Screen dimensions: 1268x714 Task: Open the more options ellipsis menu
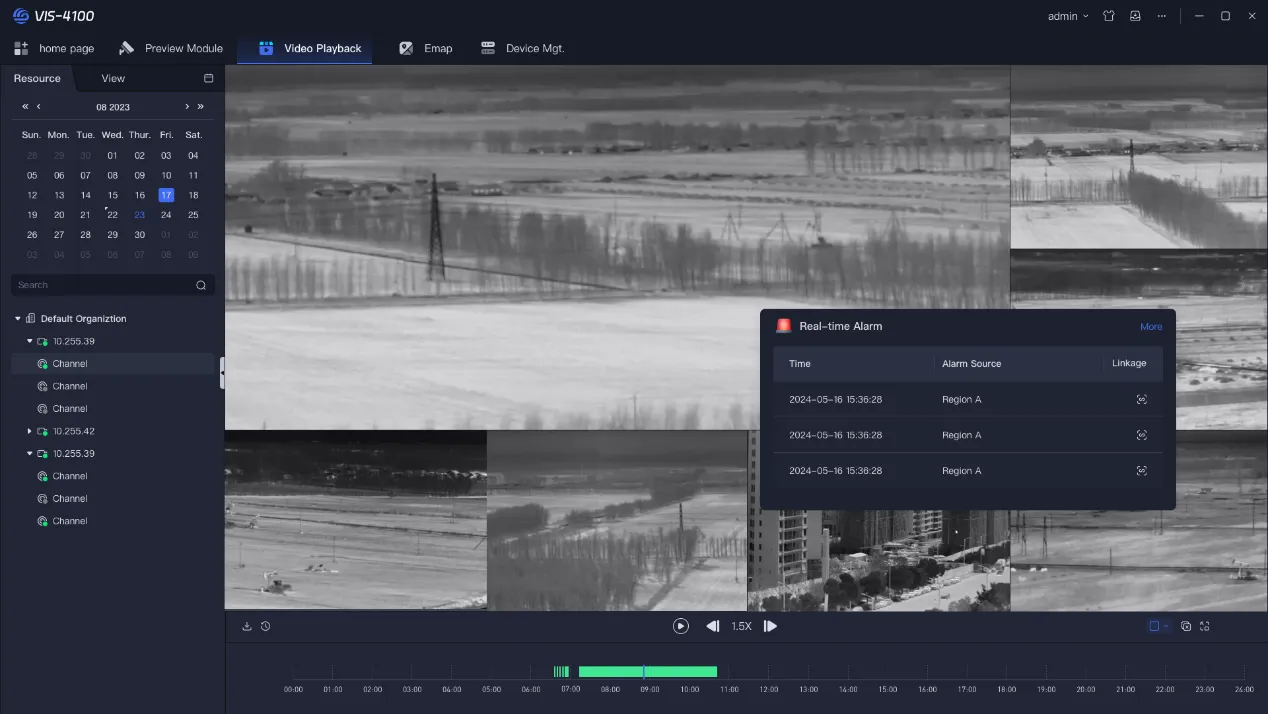(1162, 16)
